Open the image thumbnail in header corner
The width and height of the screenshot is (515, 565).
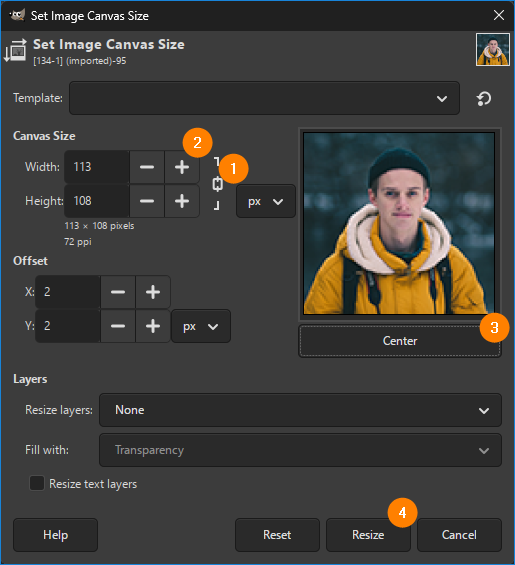[x=493, y=49]
